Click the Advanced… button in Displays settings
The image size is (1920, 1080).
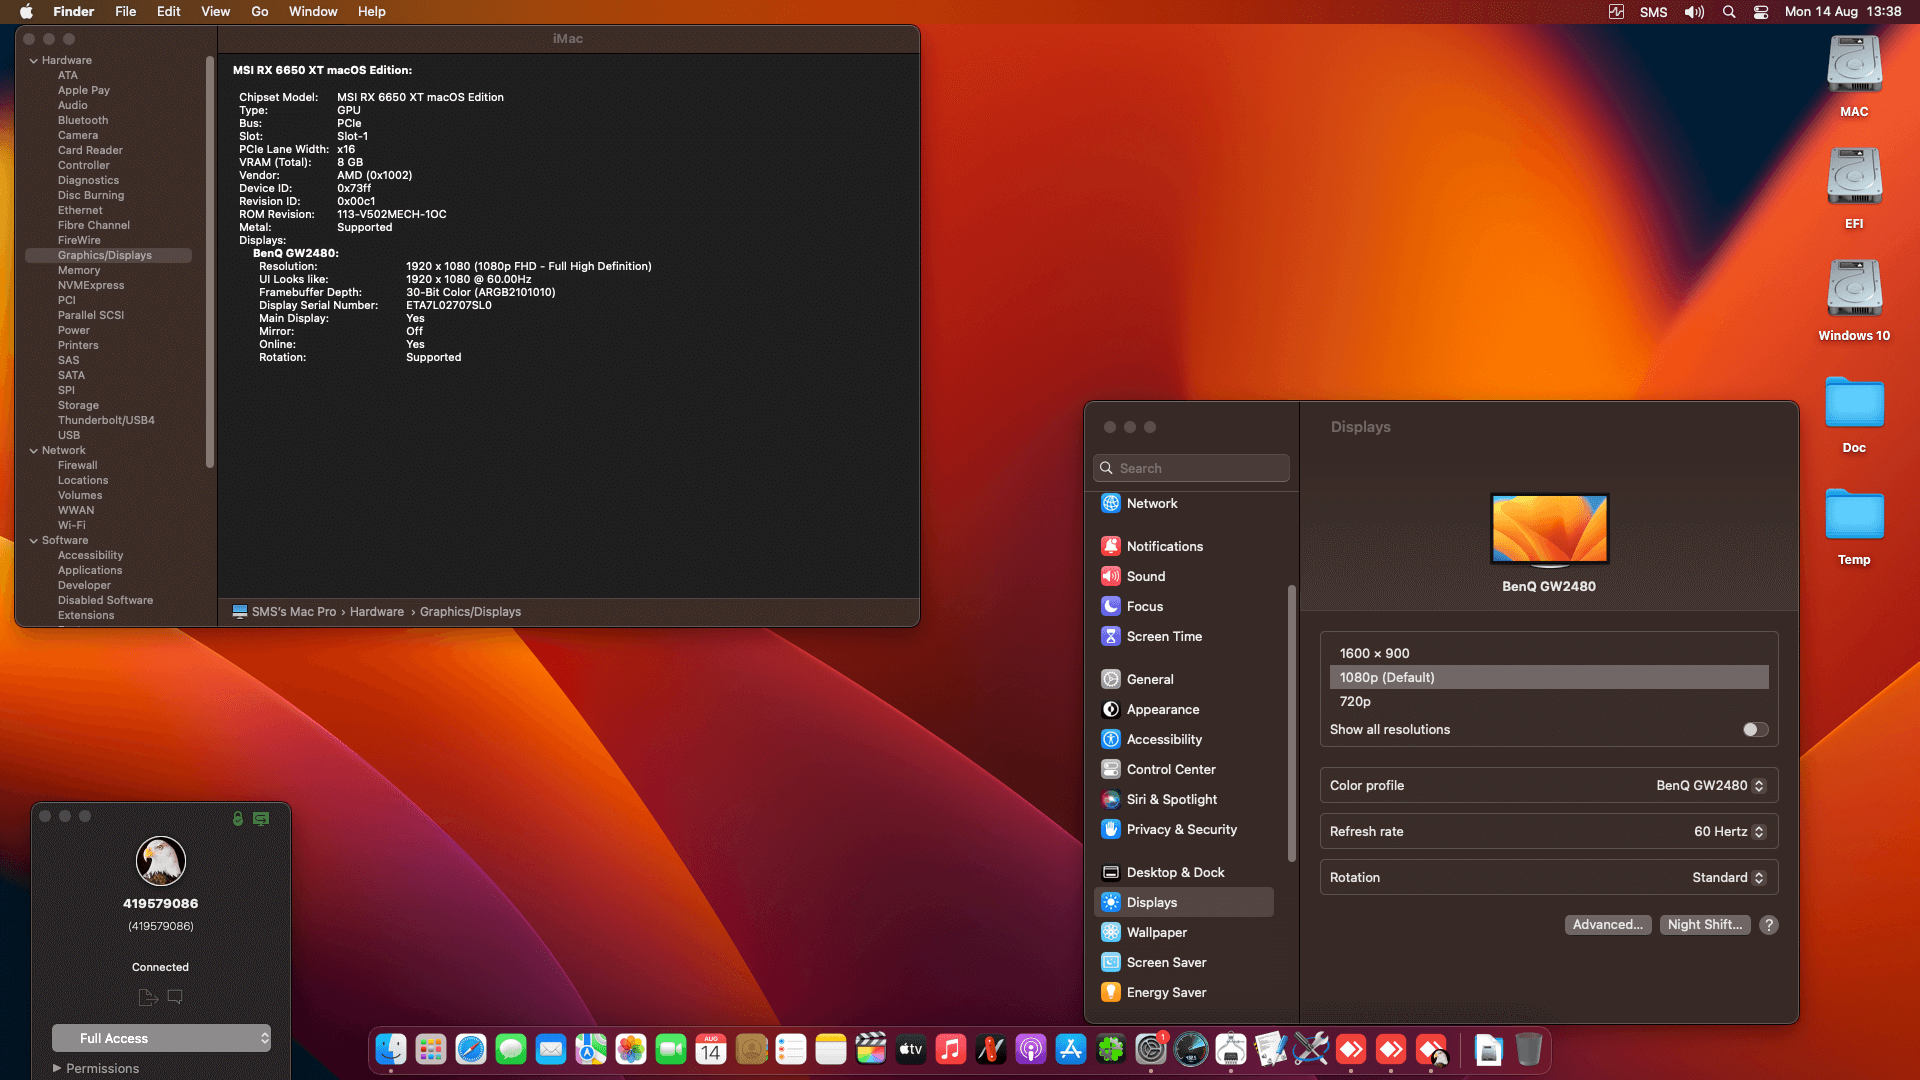click(1607, 924)
